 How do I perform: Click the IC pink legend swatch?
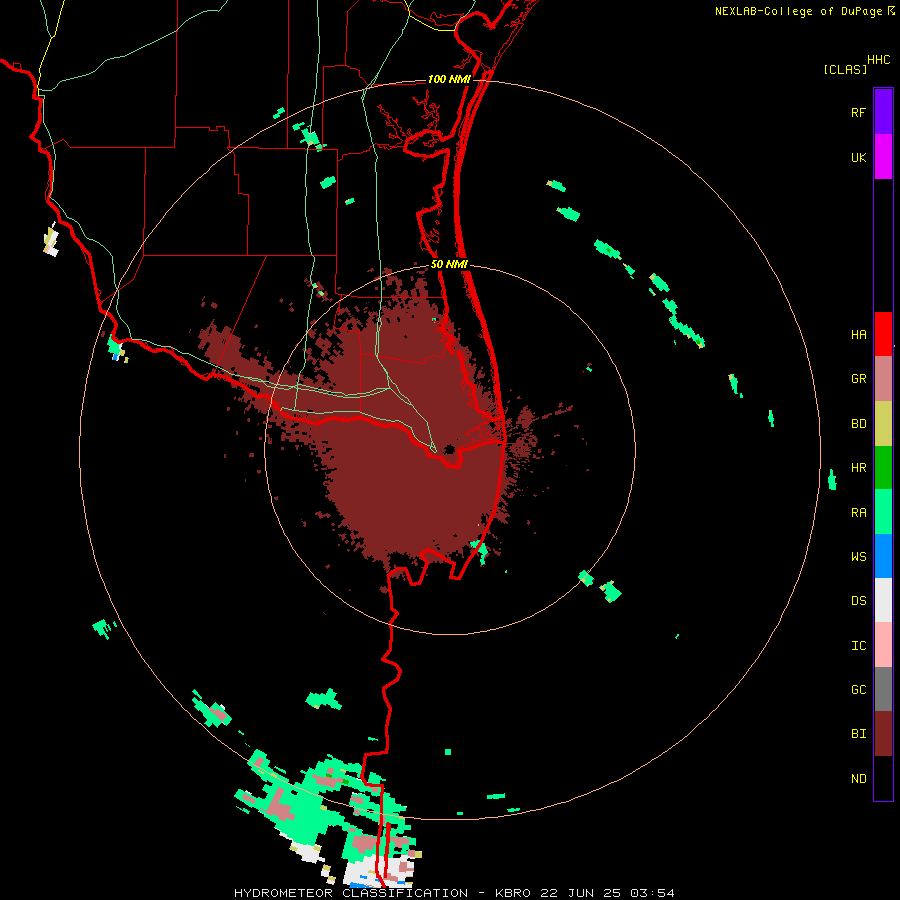[x=883, y=645]
